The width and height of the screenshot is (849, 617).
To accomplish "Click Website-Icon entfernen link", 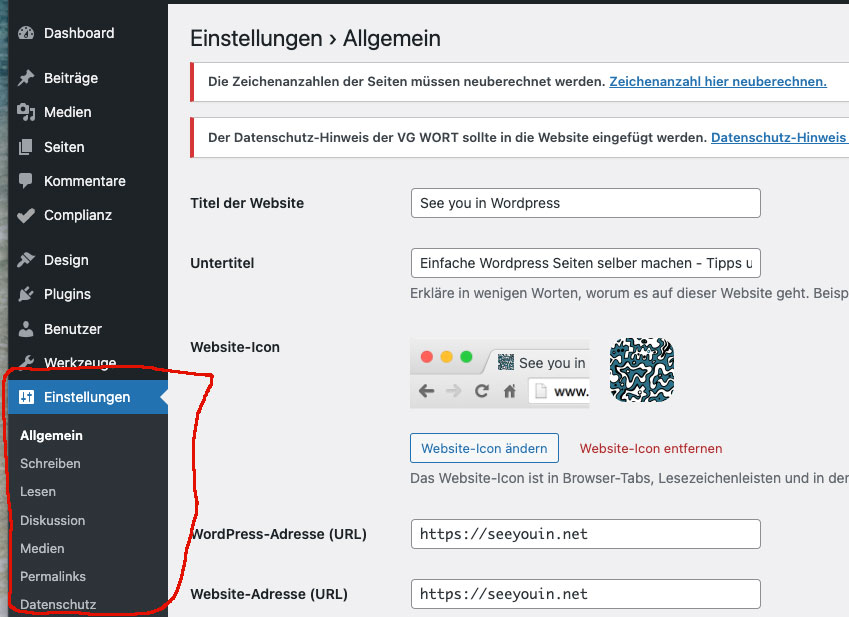I will pos(650,448).
